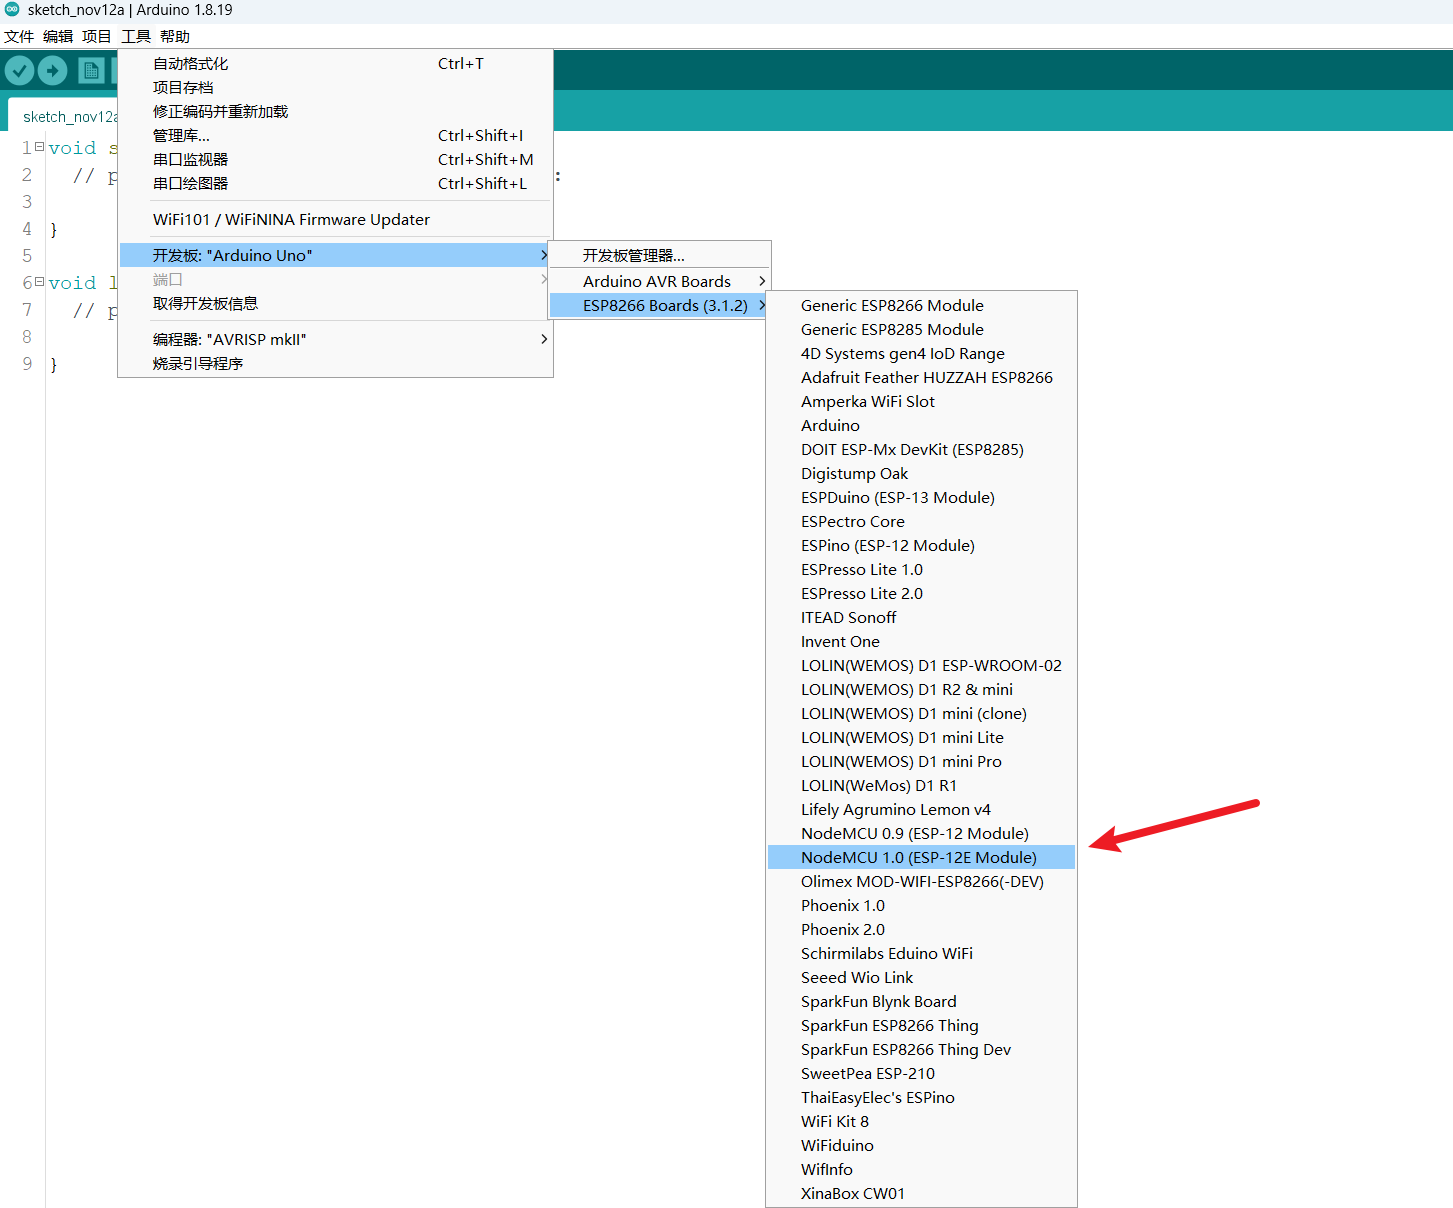Click the Arduino app icon in title bar
The image size is (1453, 1208).
pos(12,9)
